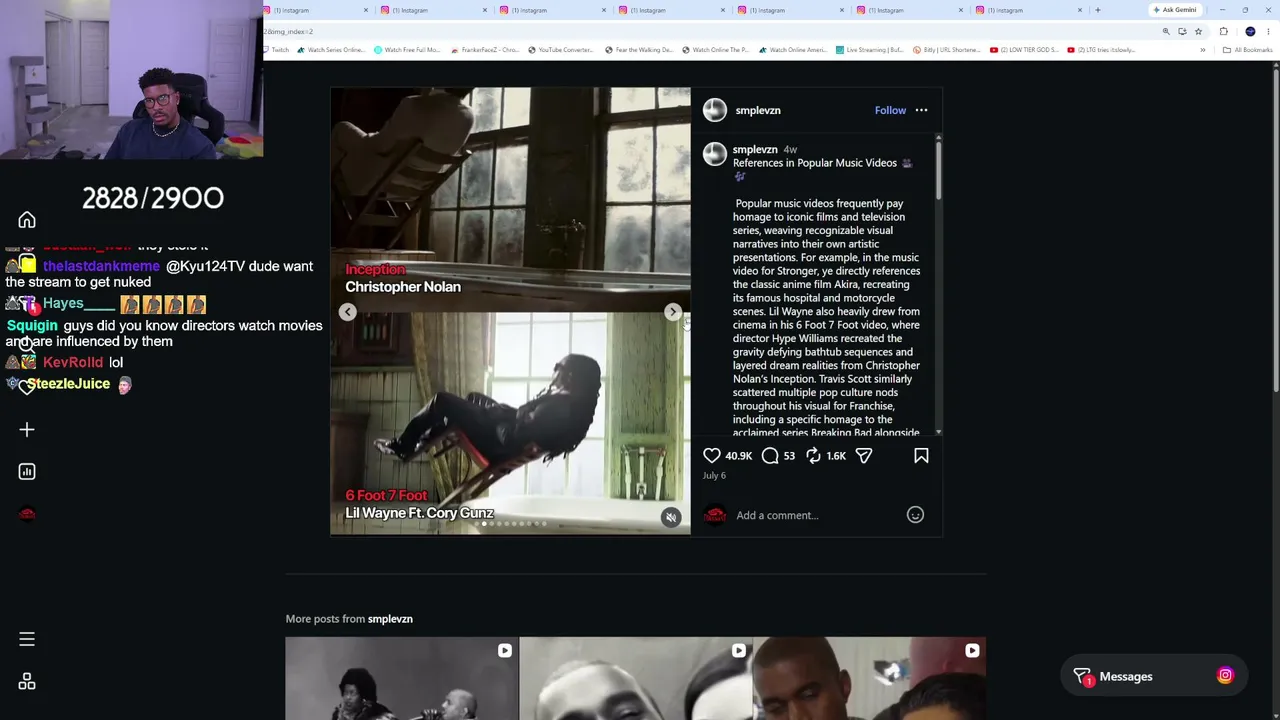Open comments with the speech bubble icon

coord(770,456)
